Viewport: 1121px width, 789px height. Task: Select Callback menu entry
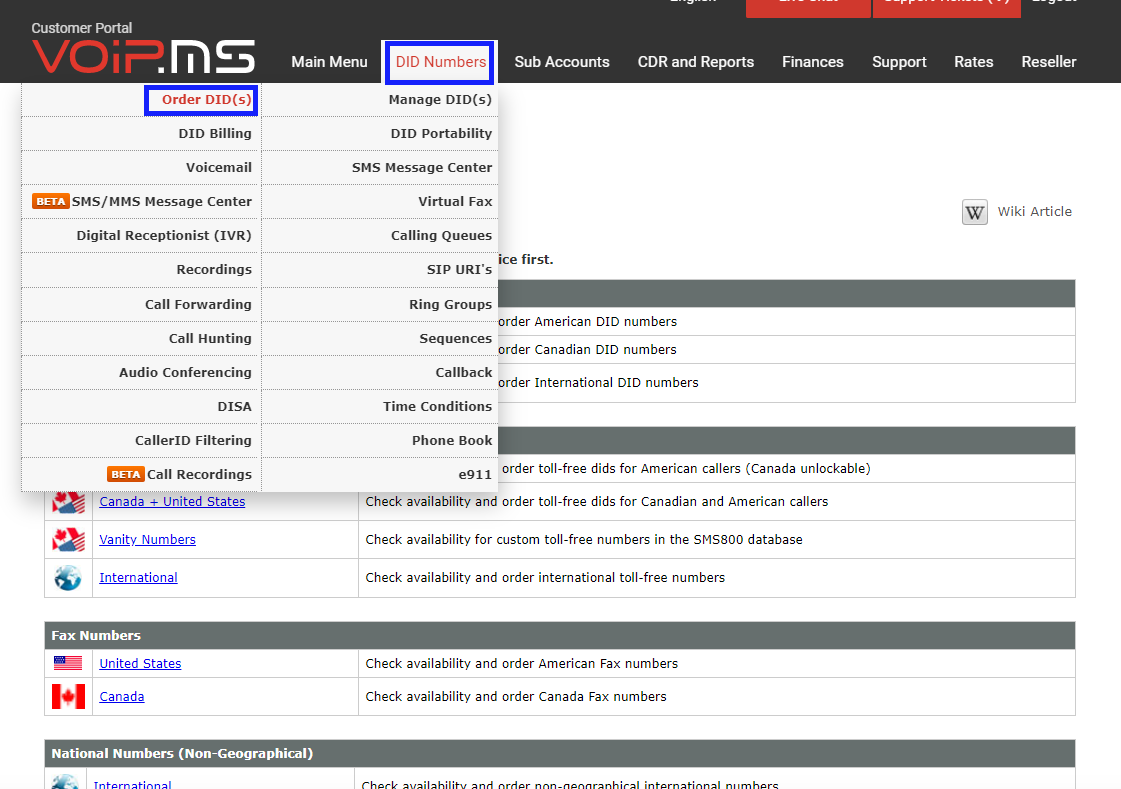pos(463,372)
